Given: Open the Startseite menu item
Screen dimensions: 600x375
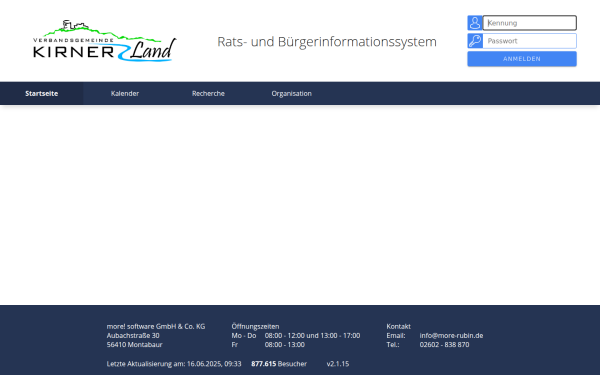Looking at the screenshot, I should click(x=42, y=93).
